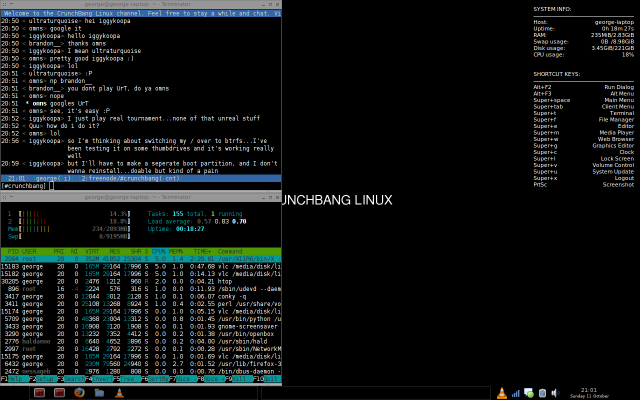Sort htop by the Command column header
640x400 pixels.
(230, 251)
